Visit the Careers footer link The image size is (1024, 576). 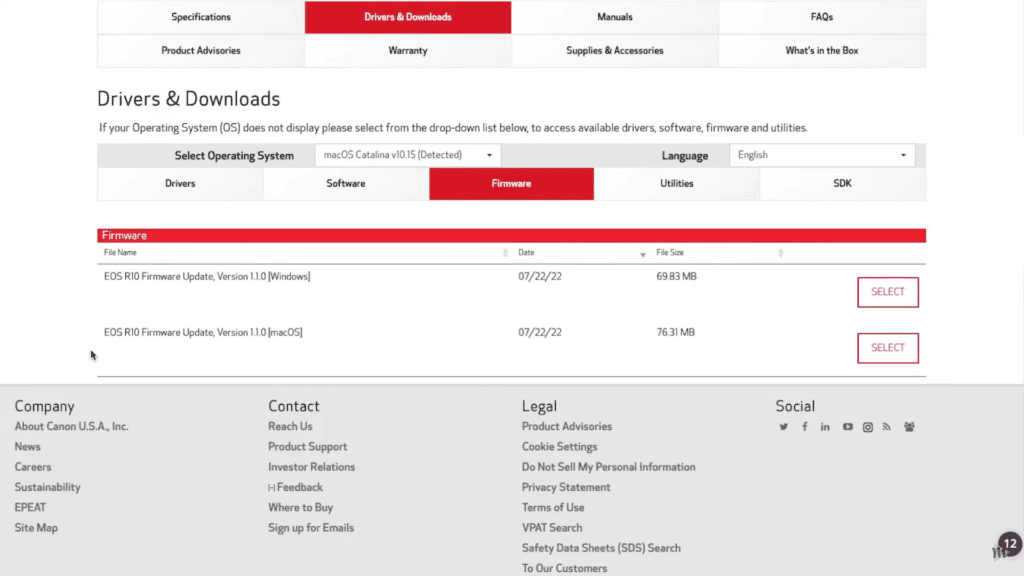click(33, 467)
